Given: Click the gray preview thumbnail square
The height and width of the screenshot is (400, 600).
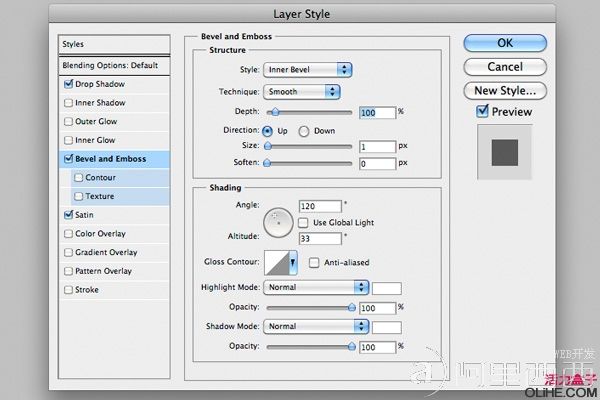Looking at the screenshot, I should pyautogui.click(x=505, y=152).
